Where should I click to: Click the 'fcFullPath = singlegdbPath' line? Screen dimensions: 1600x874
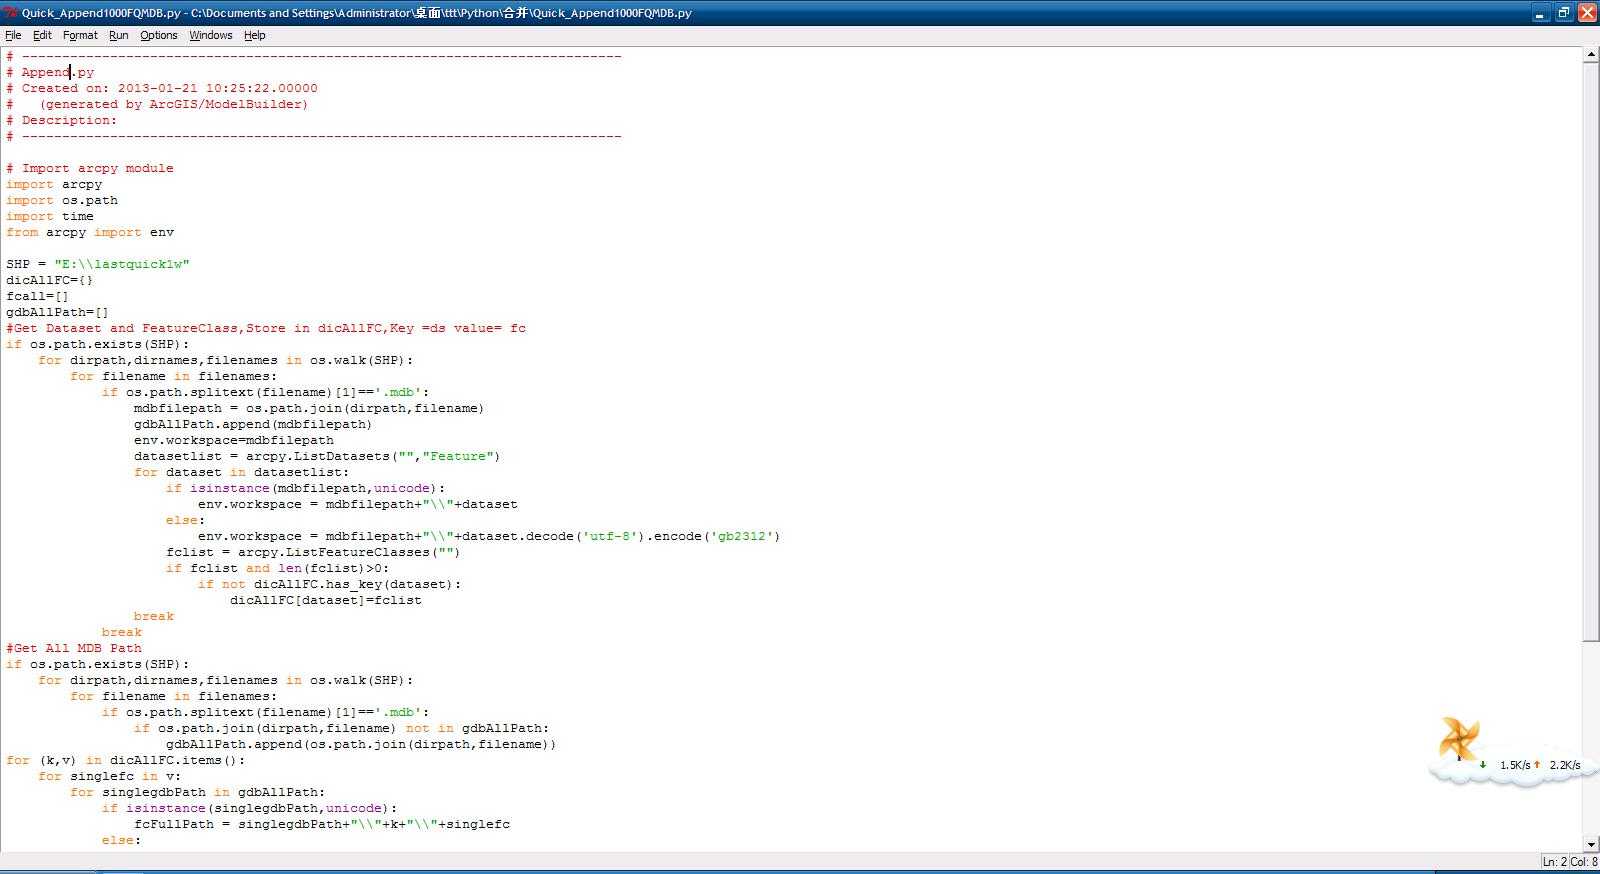(x=322, y=824)
